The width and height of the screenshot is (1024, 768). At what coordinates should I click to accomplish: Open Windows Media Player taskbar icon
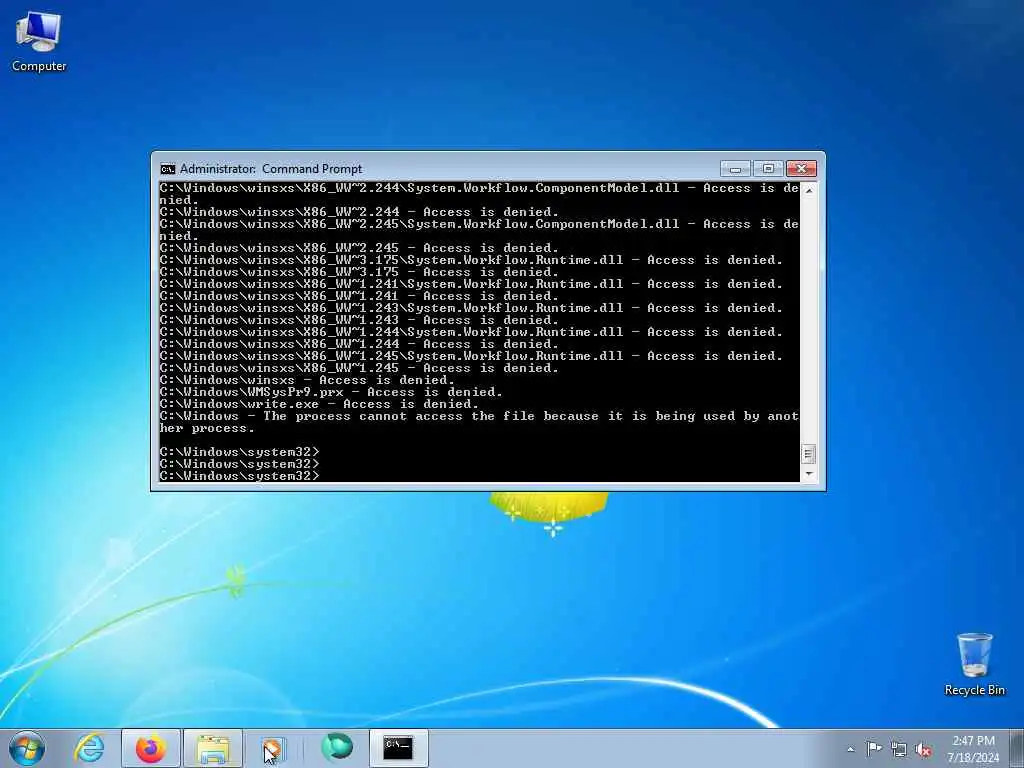click(x=272, y=748)
